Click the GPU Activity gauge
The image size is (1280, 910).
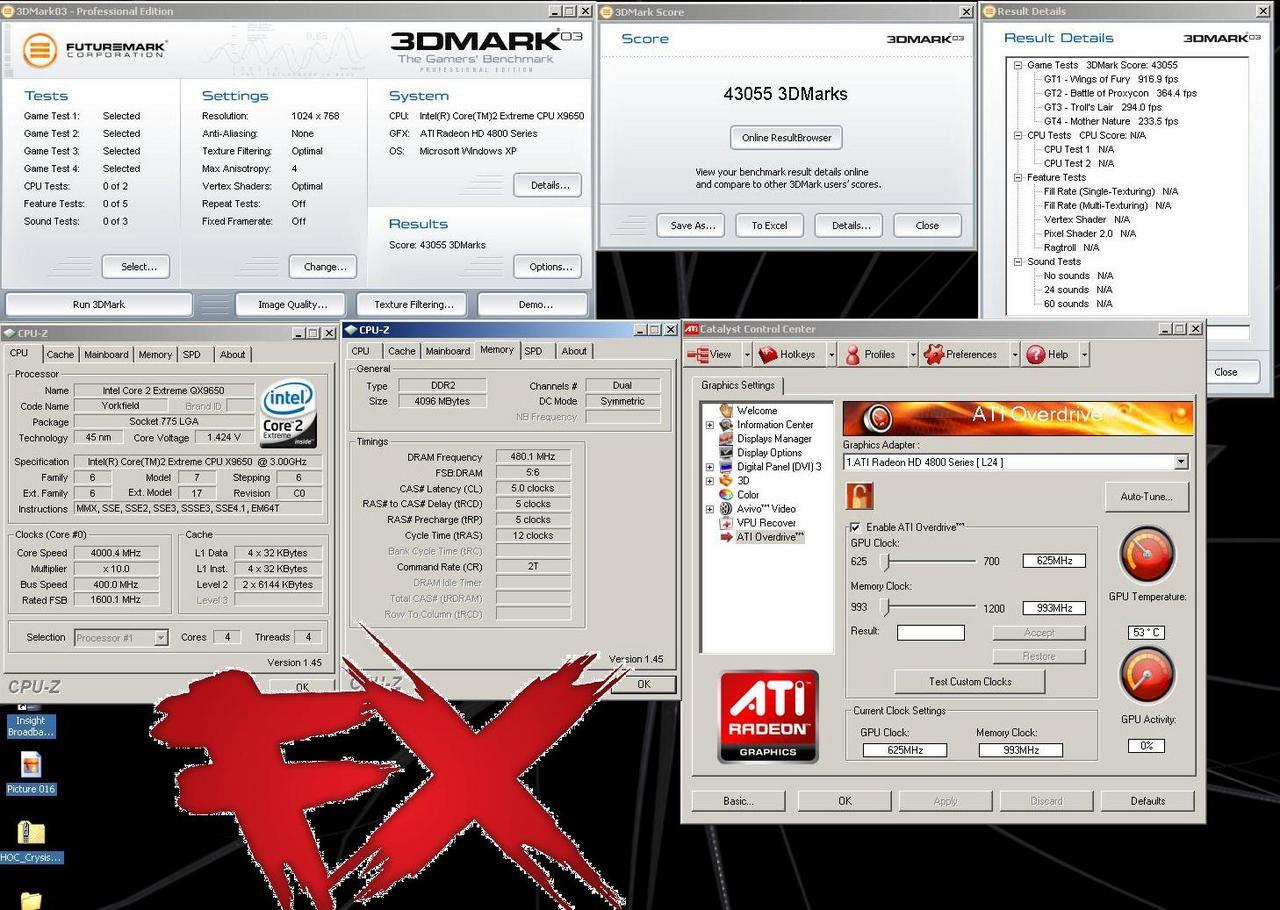click(1146, 675)
